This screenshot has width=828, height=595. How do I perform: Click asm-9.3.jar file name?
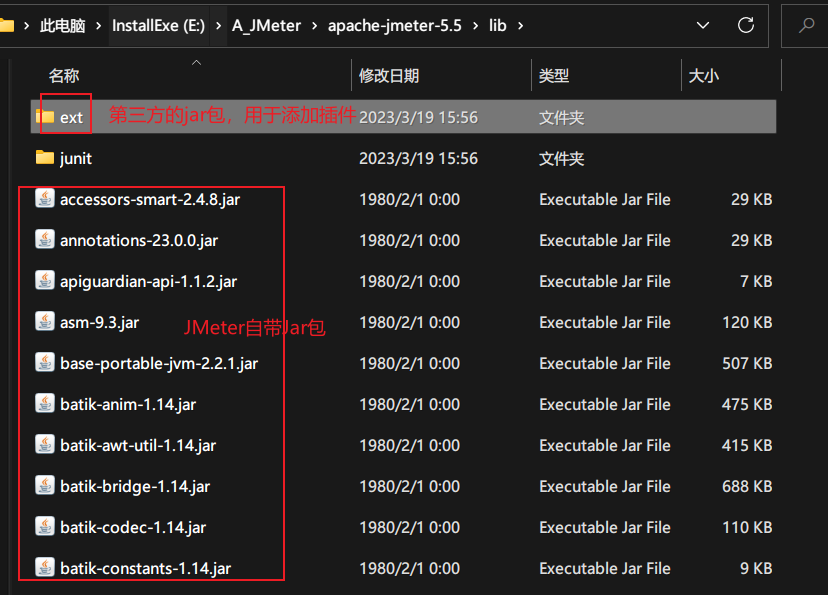[99, 323]
